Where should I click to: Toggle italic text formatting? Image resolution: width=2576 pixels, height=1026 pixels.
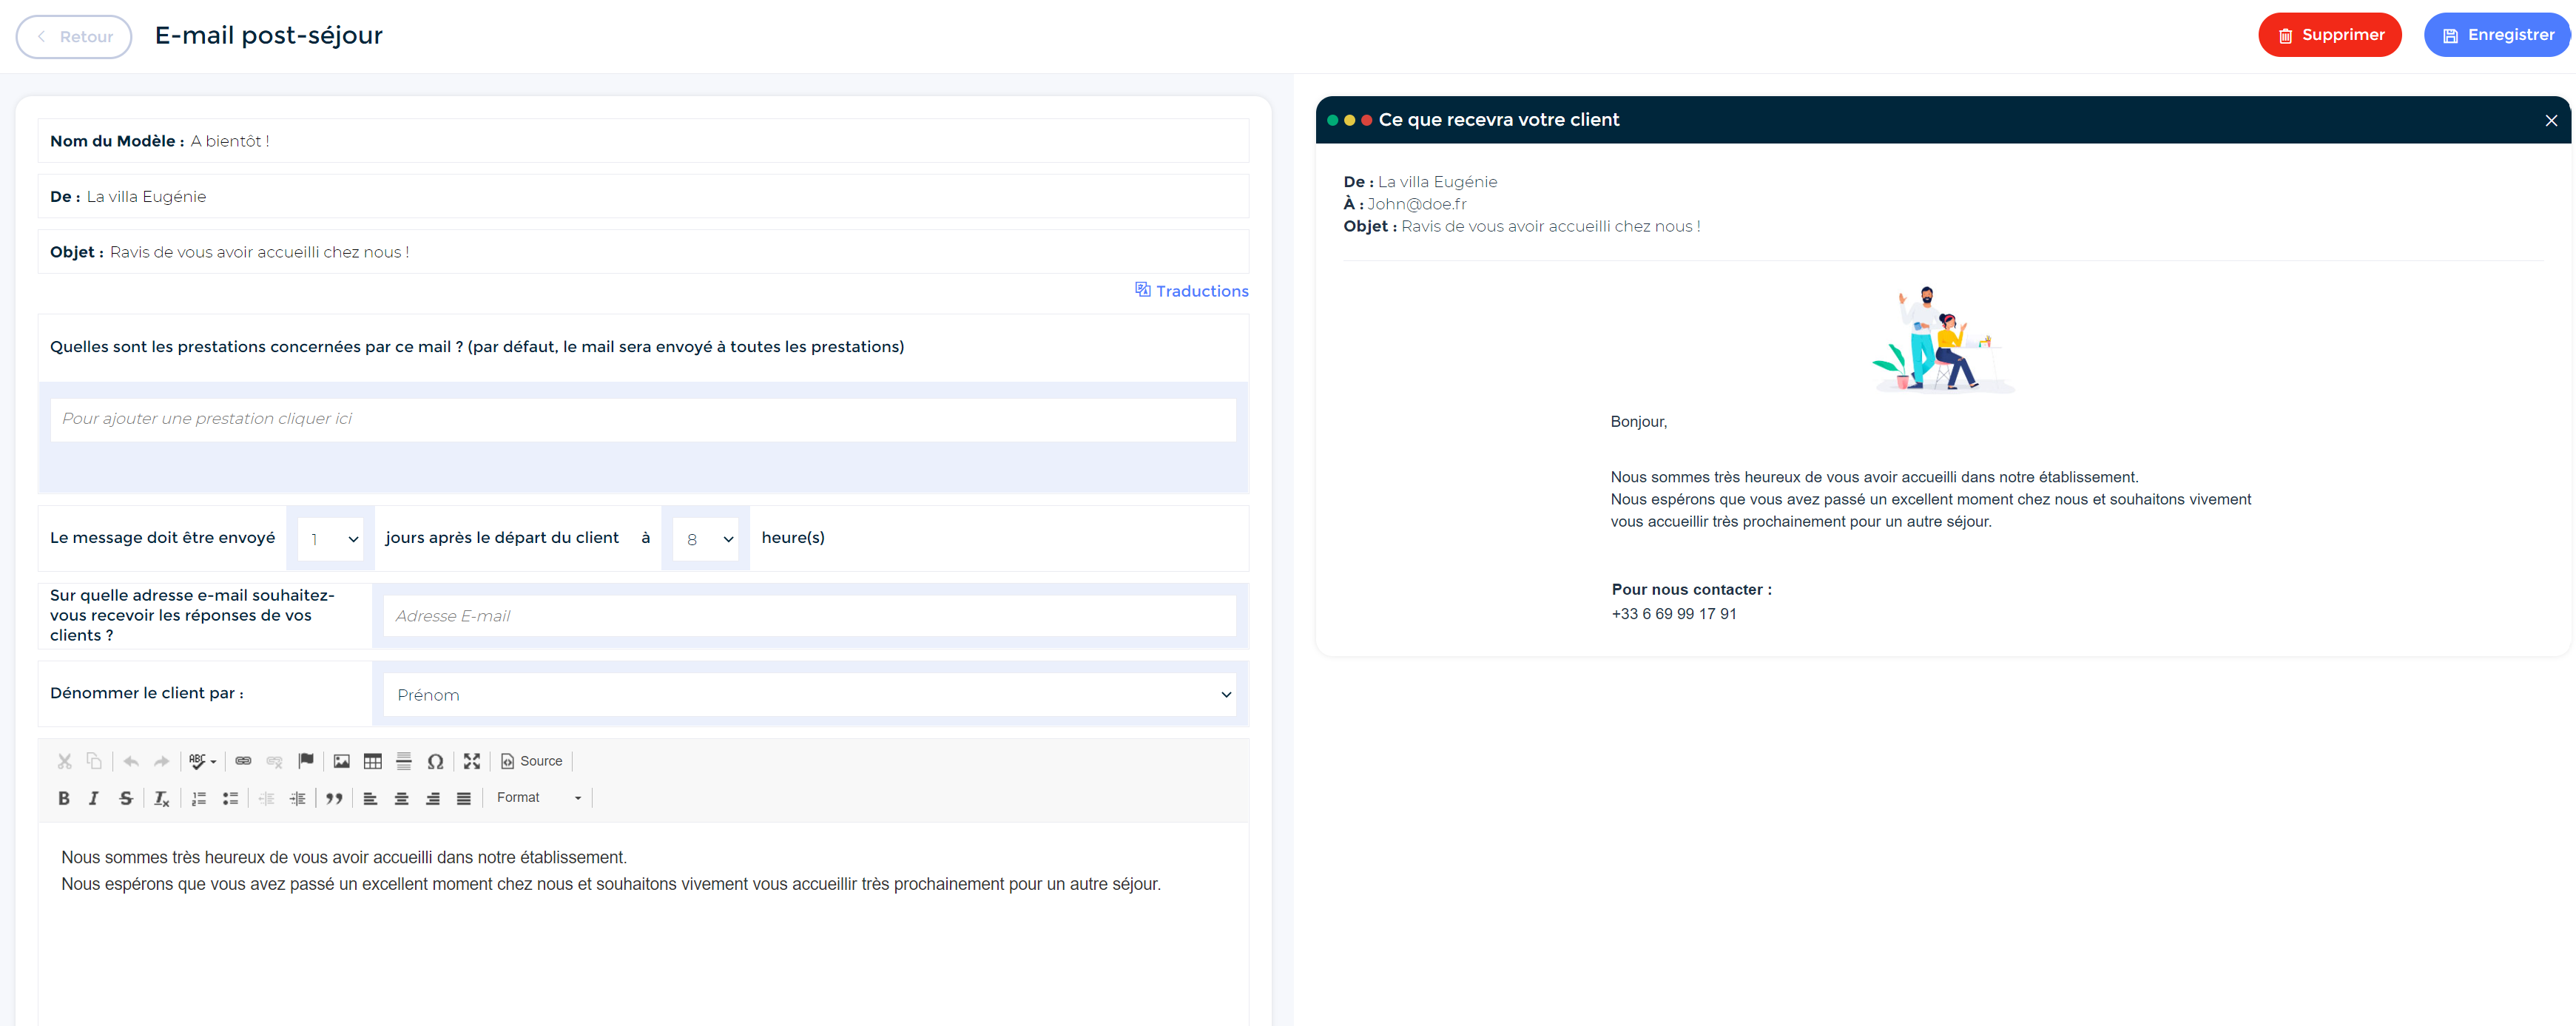[x=94, y=798]
